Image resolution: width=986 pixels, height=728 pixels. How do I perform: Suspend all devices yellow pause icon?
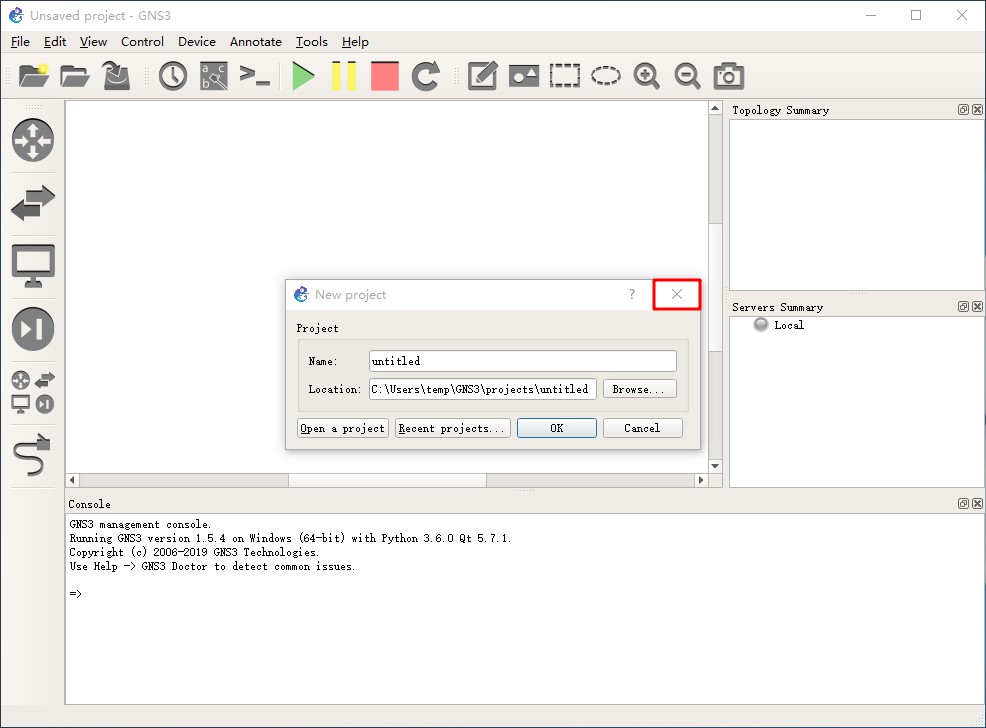pos(344,75)
